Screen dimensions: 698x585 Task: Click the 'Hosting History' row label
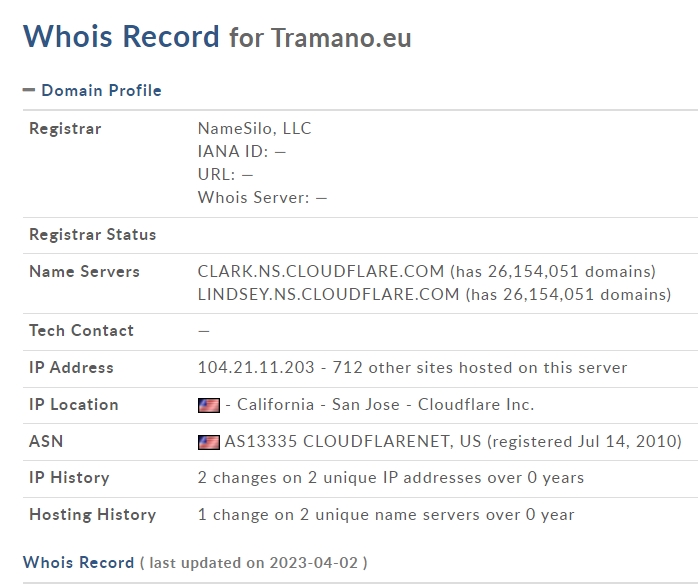pos(93,515)
